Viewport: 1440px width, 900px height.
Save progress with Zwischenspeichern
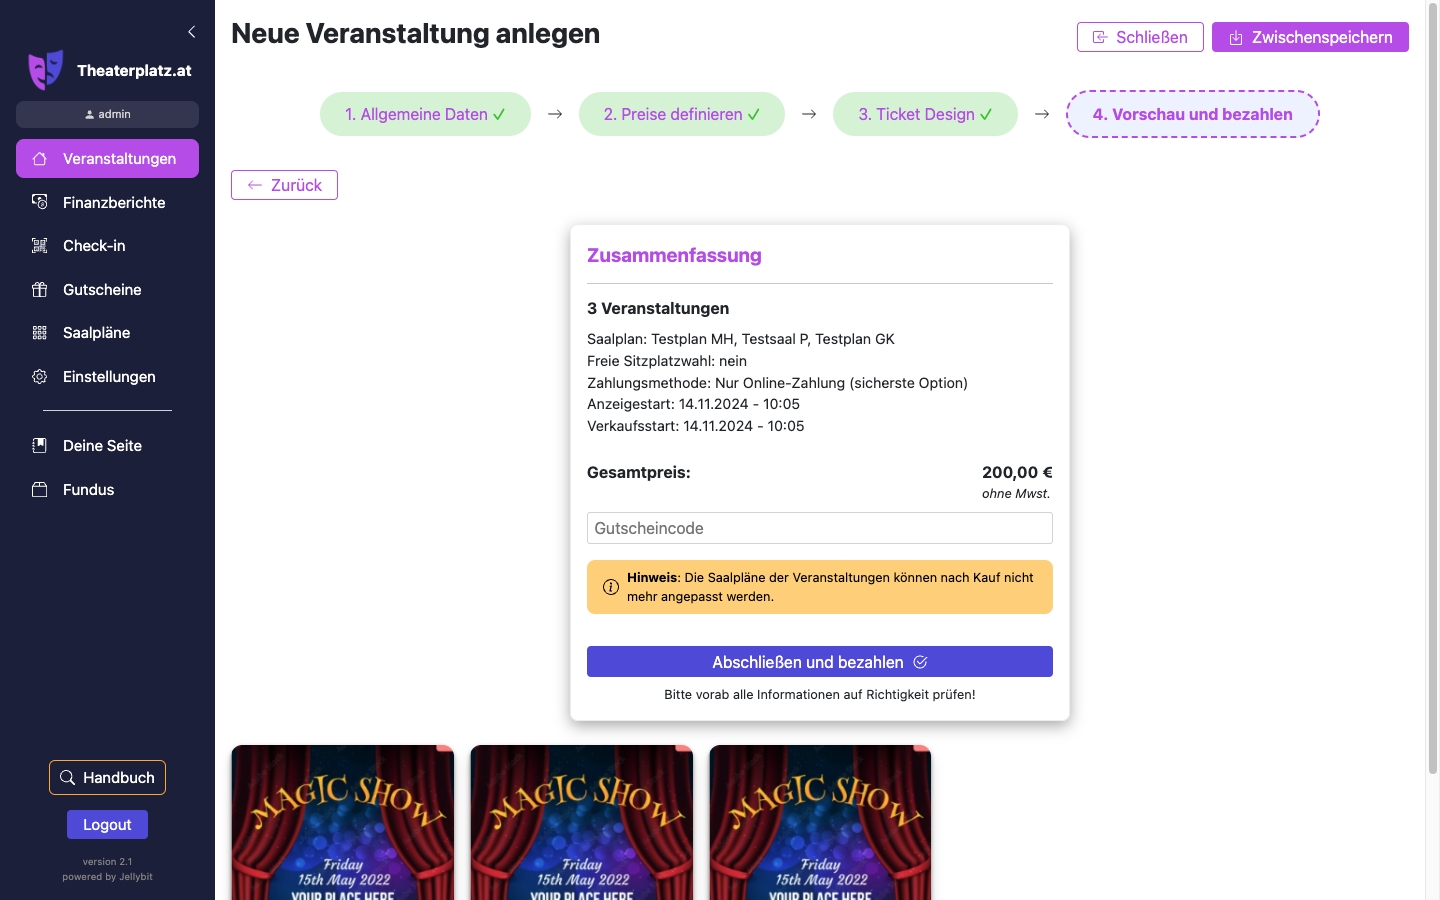pos(1310,37)
